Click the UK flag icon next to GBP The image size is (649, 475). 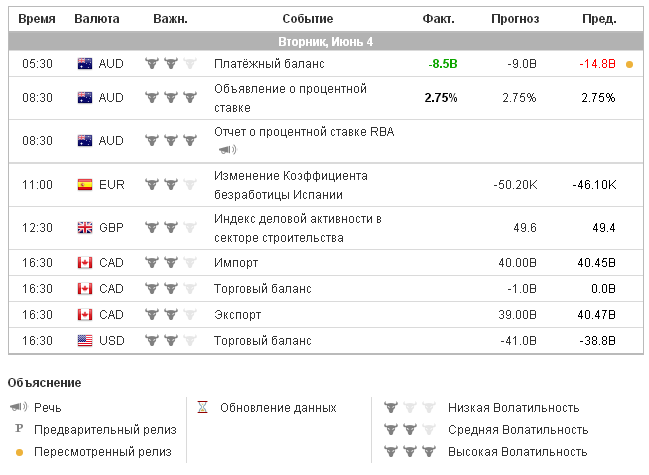click(85, 228)
